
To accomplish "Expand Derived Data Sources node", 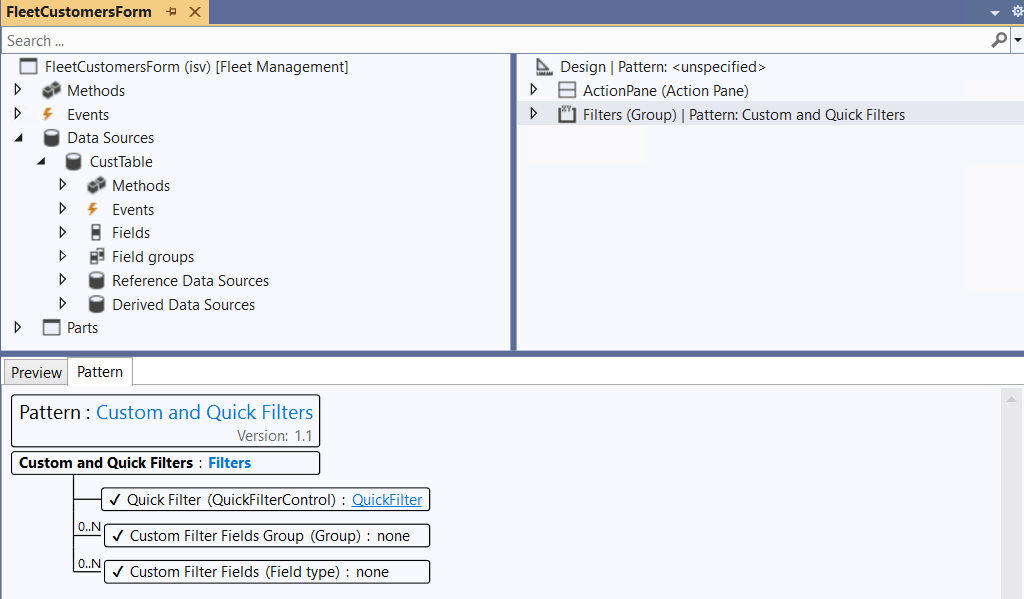I will (63, 303).
